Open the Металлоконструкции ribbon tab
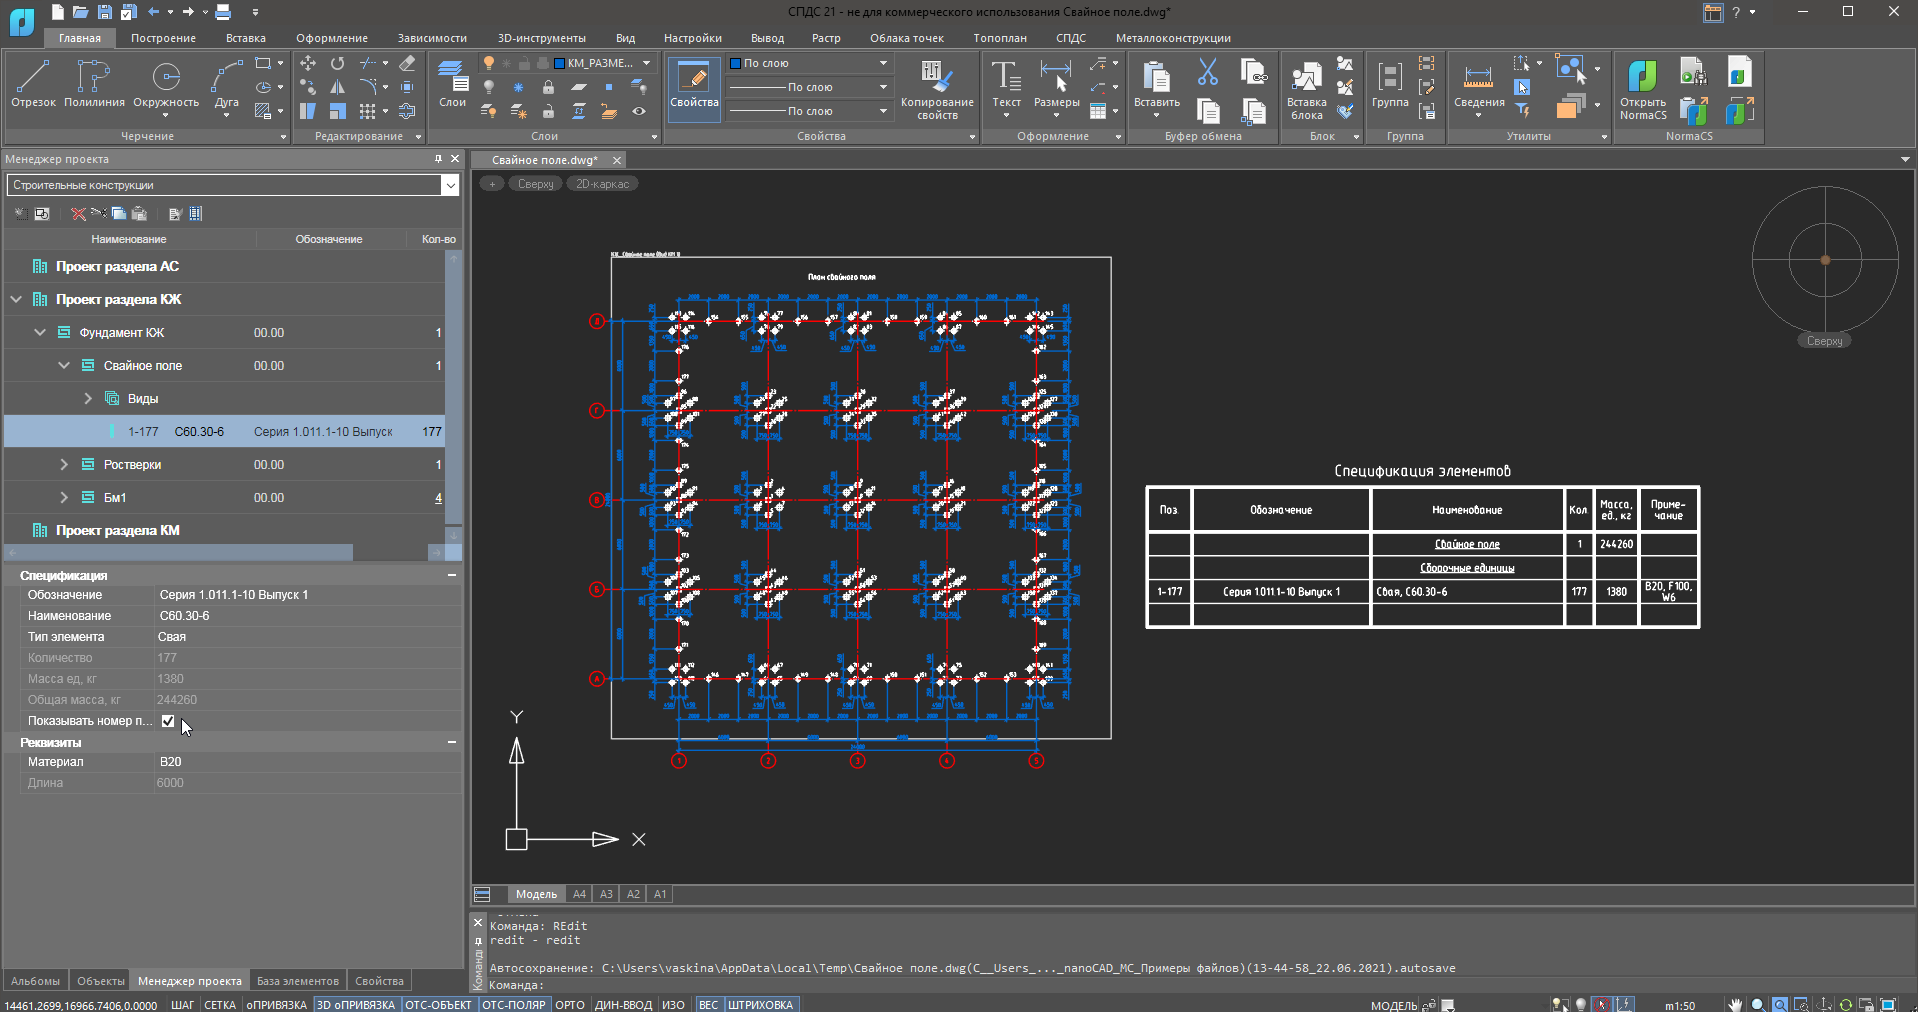The image size is (1920, 1012). pos(1173,38)
